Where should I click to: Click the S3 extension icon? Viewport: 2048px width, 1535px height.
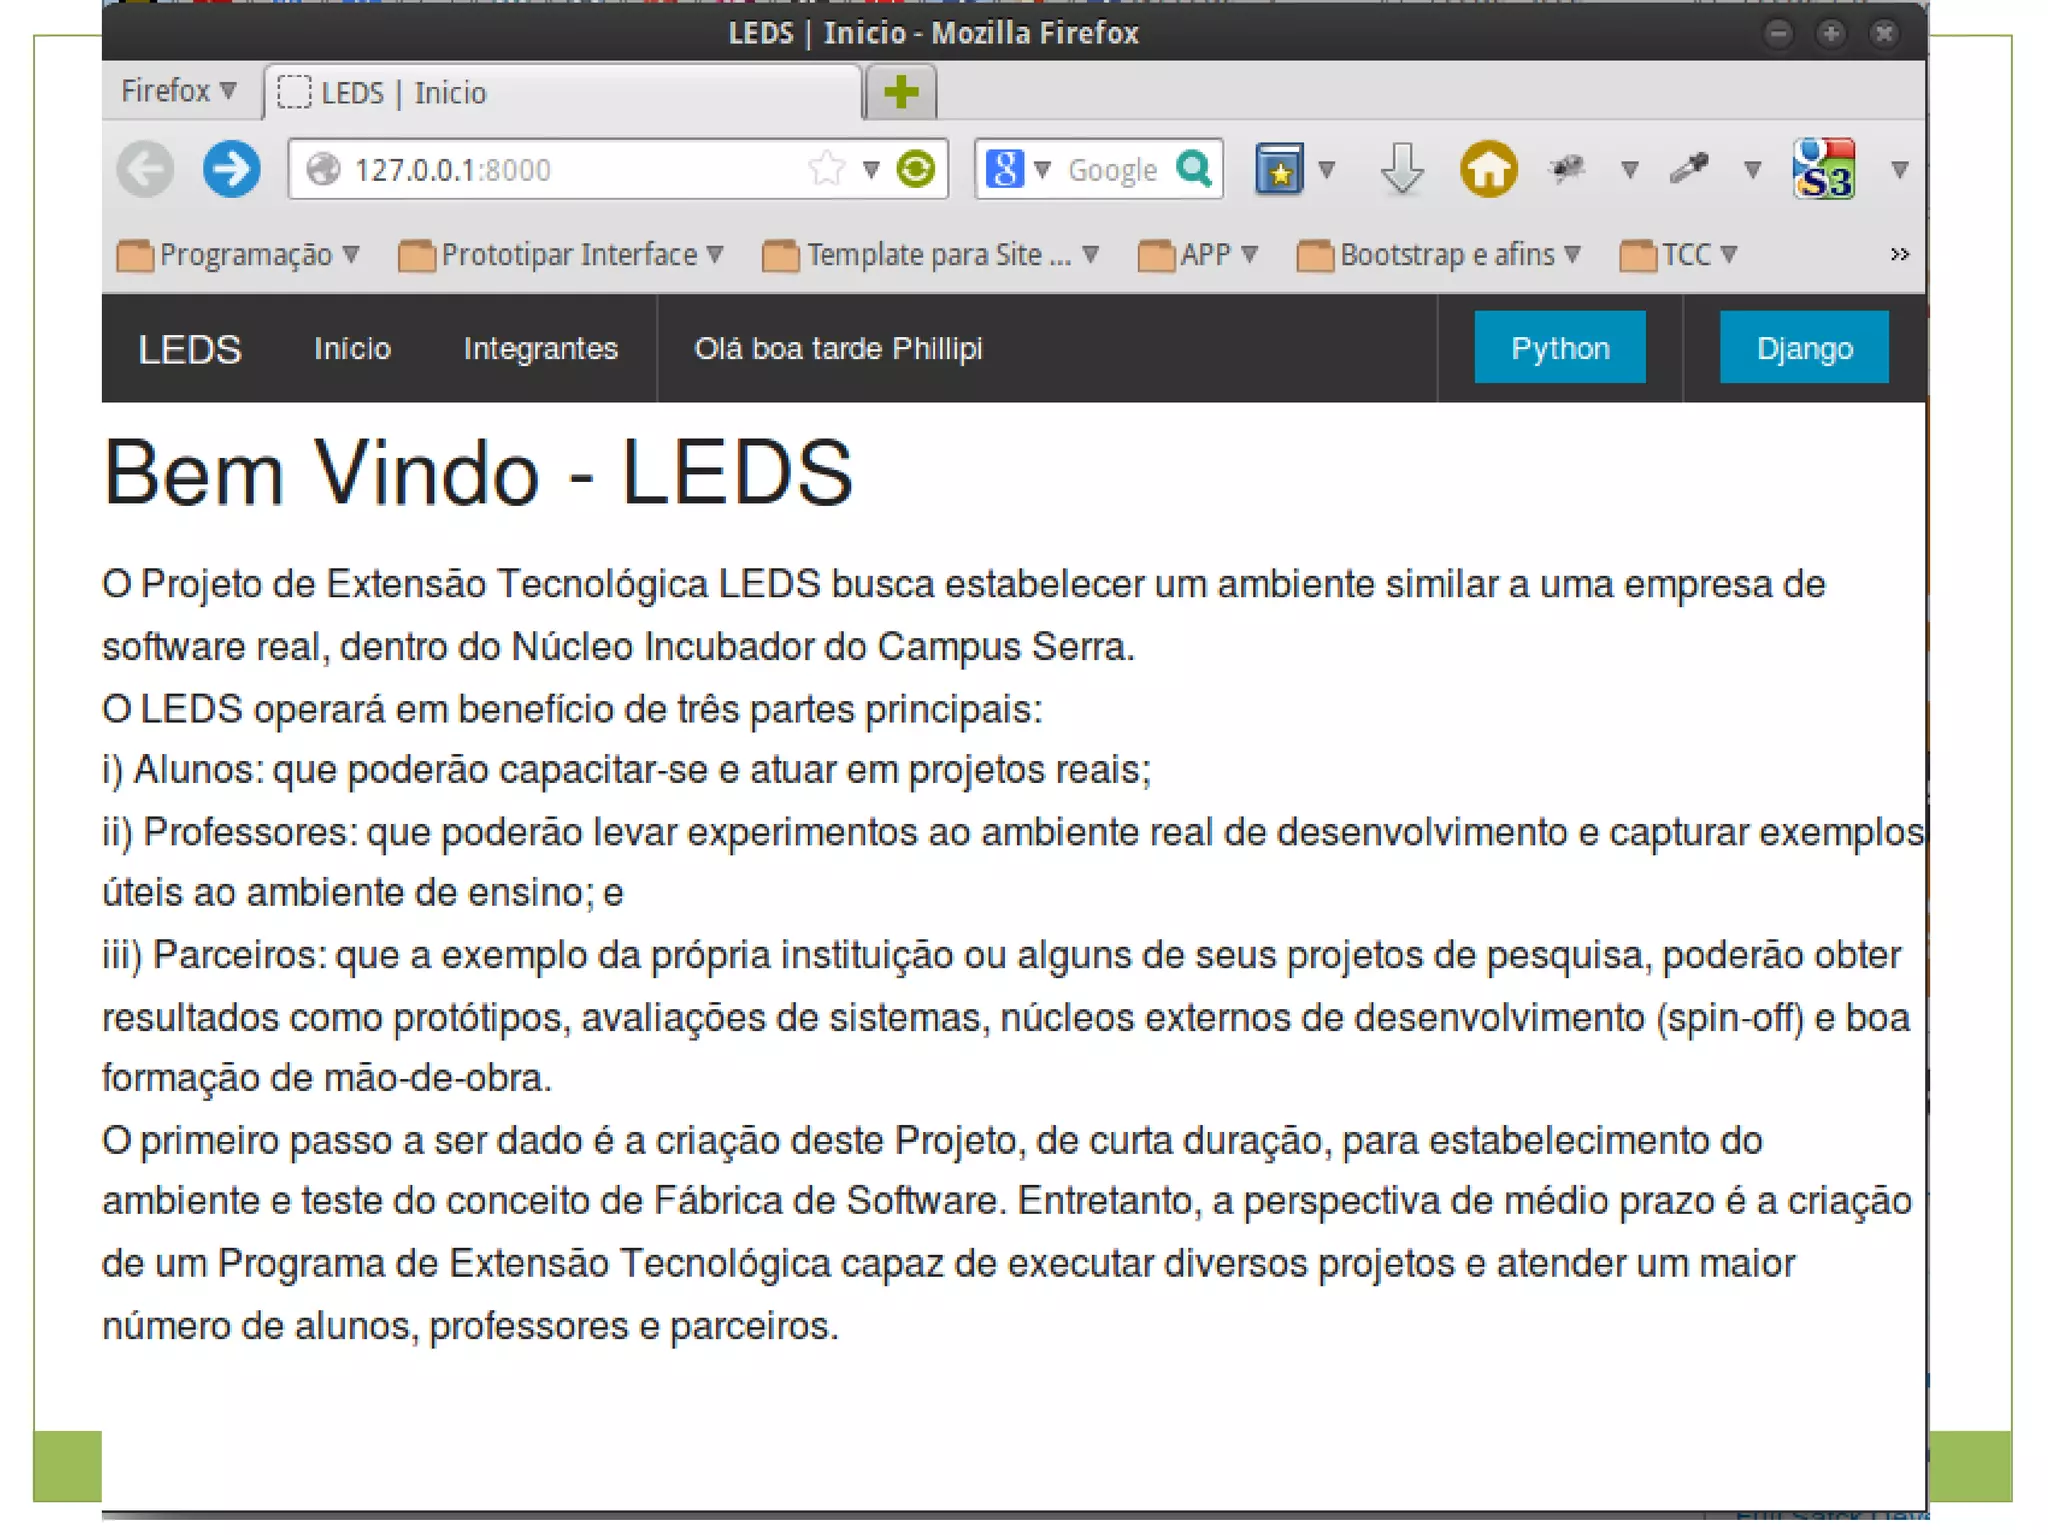point(1824,169)
